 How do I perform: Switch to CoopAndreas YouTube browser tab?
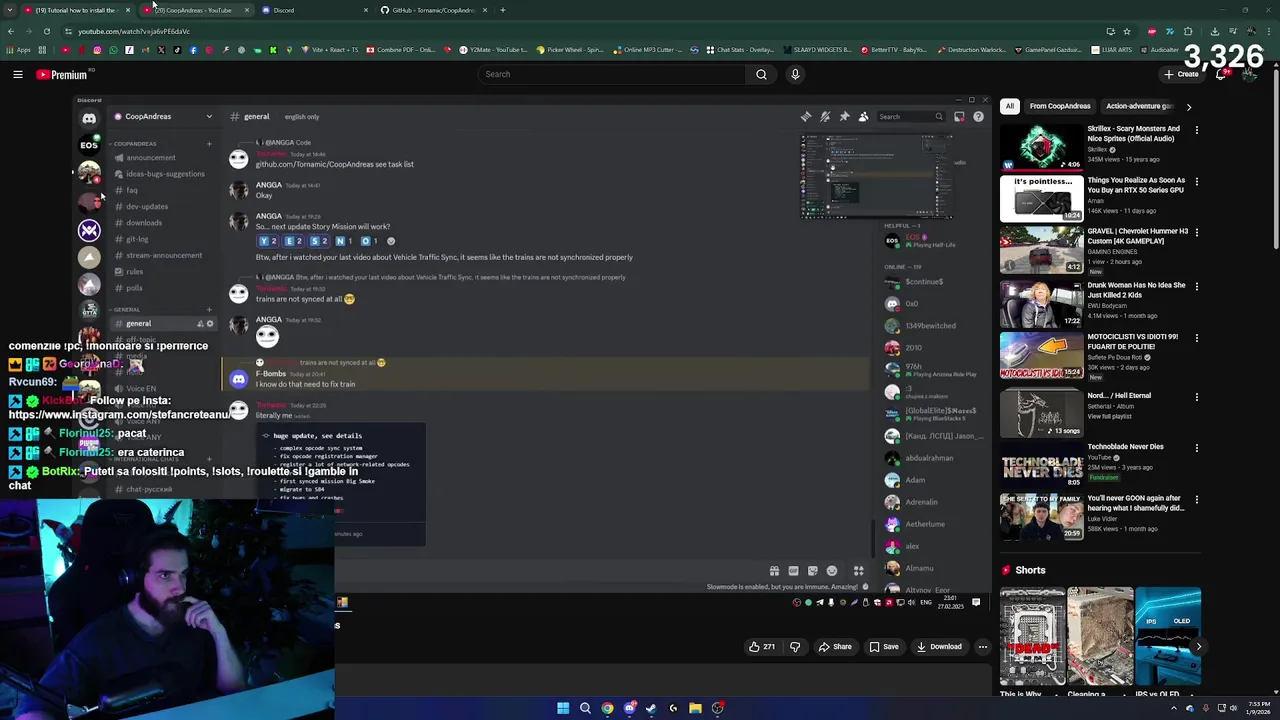tap(195, 10)
